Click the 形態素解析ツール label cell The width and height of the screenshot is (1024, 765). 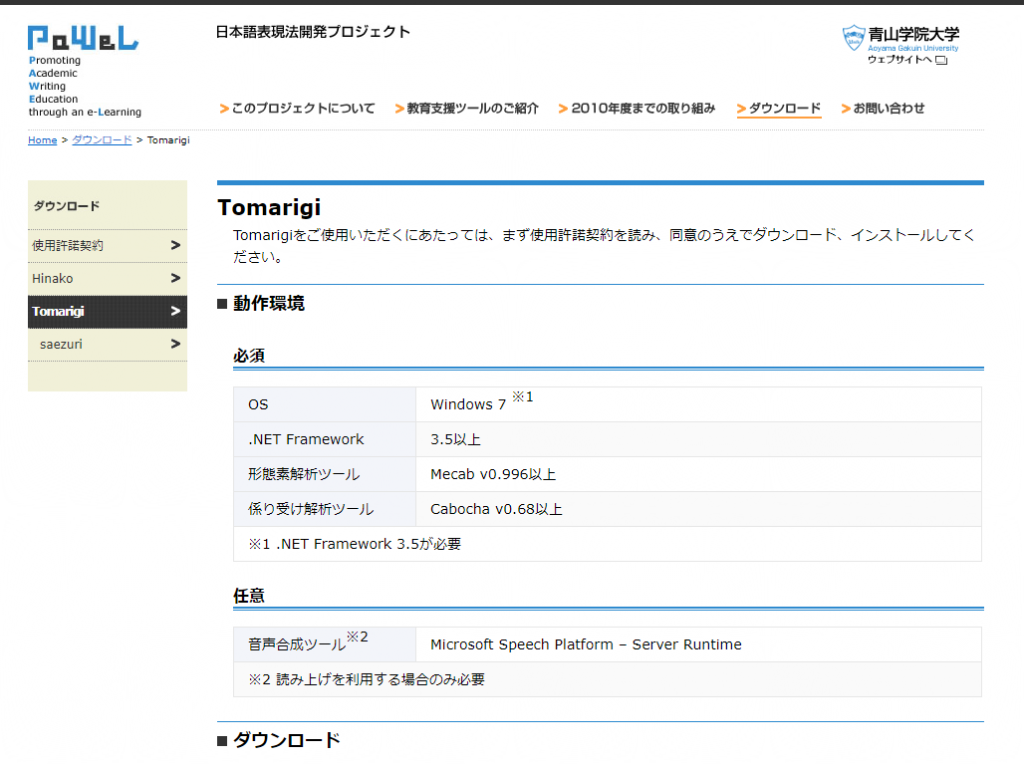[325, 474]
